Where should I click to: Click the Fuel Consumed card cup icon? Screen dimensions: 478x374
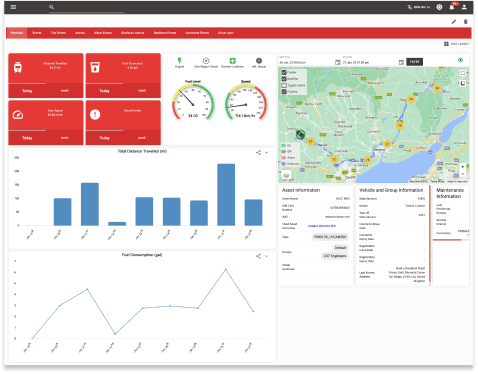[x=95, y=67]
